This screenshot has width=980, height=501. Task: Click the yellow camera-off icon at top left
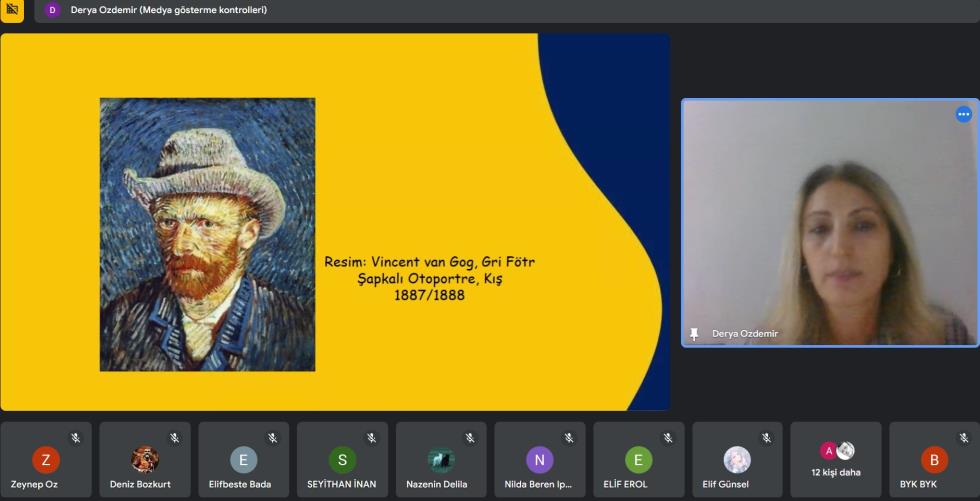[x=12, y=10]
